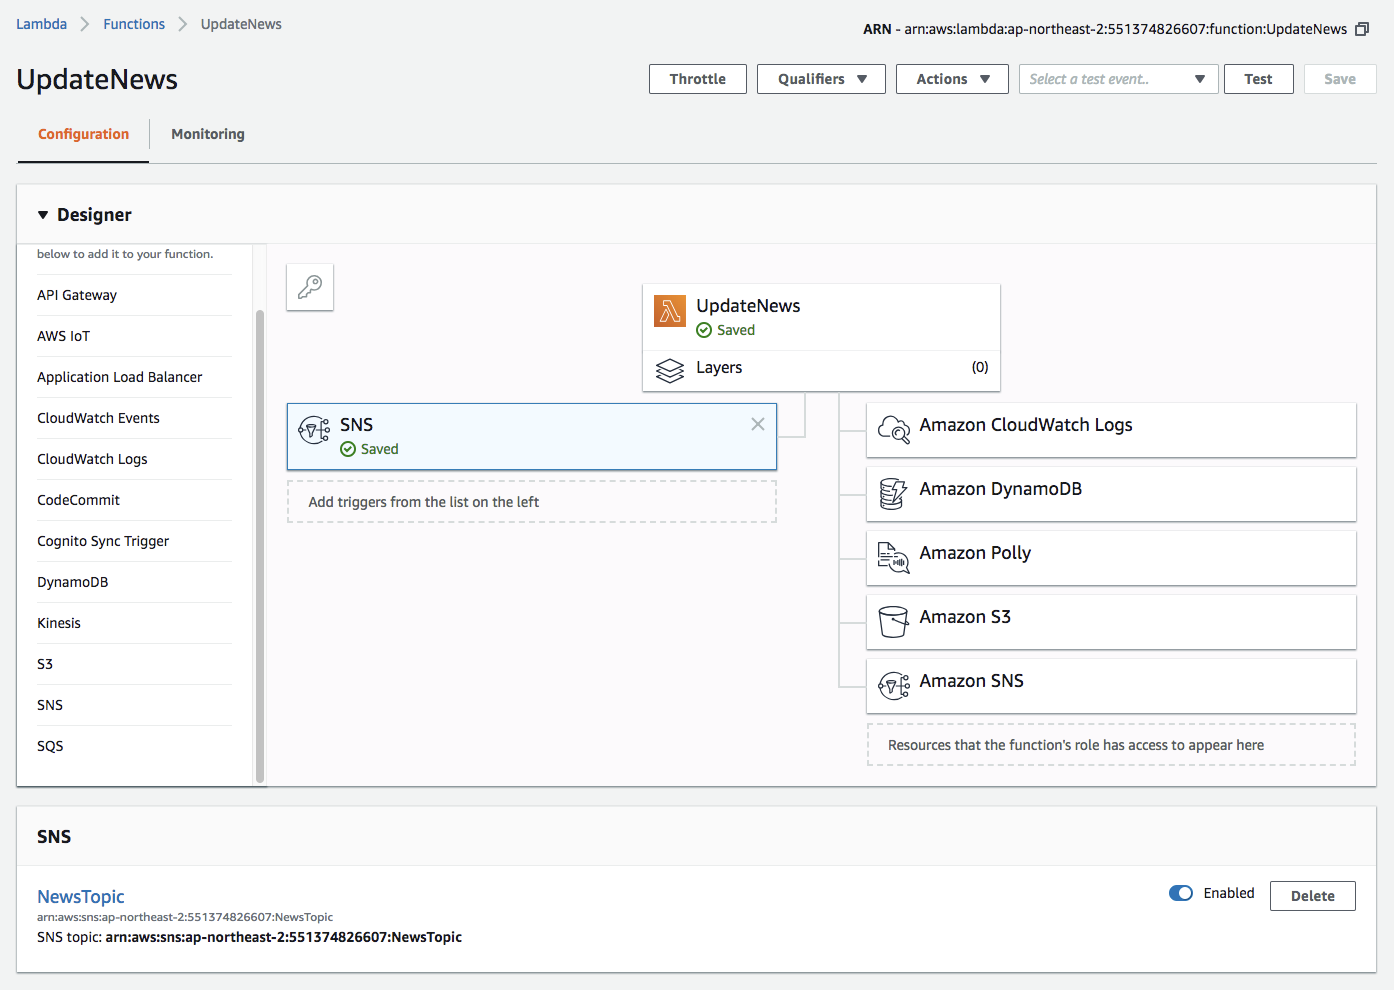Click the Throttle button
This screenshot has height=990, width=1394.
coord(698,79)
